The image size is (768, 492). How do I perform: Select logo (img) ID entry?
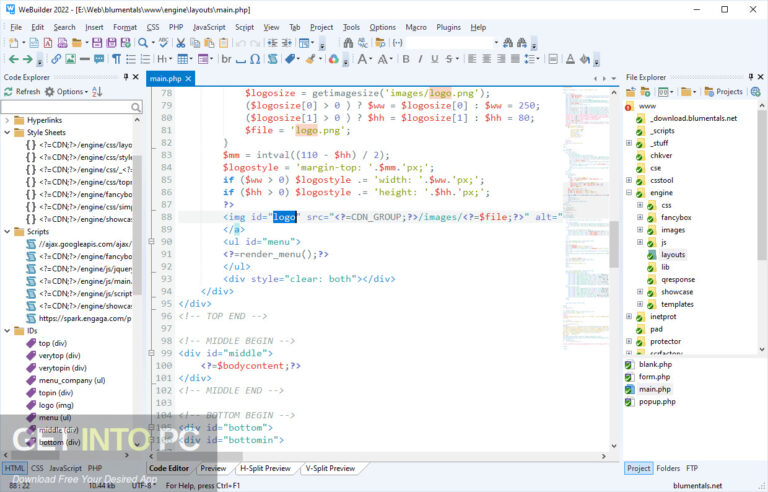coord(56,405)
